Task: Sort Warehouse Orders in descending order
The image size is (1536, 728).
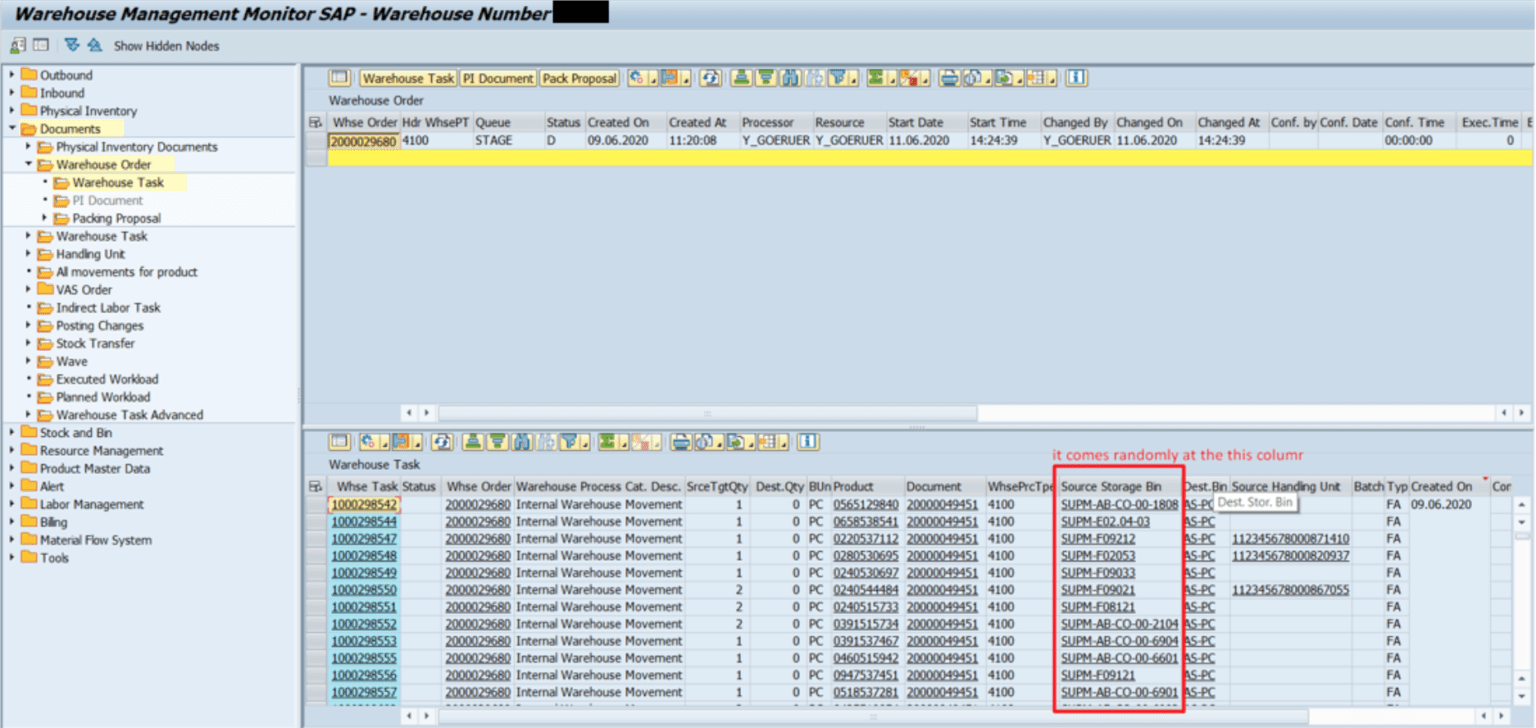Action: click(764, 78)
